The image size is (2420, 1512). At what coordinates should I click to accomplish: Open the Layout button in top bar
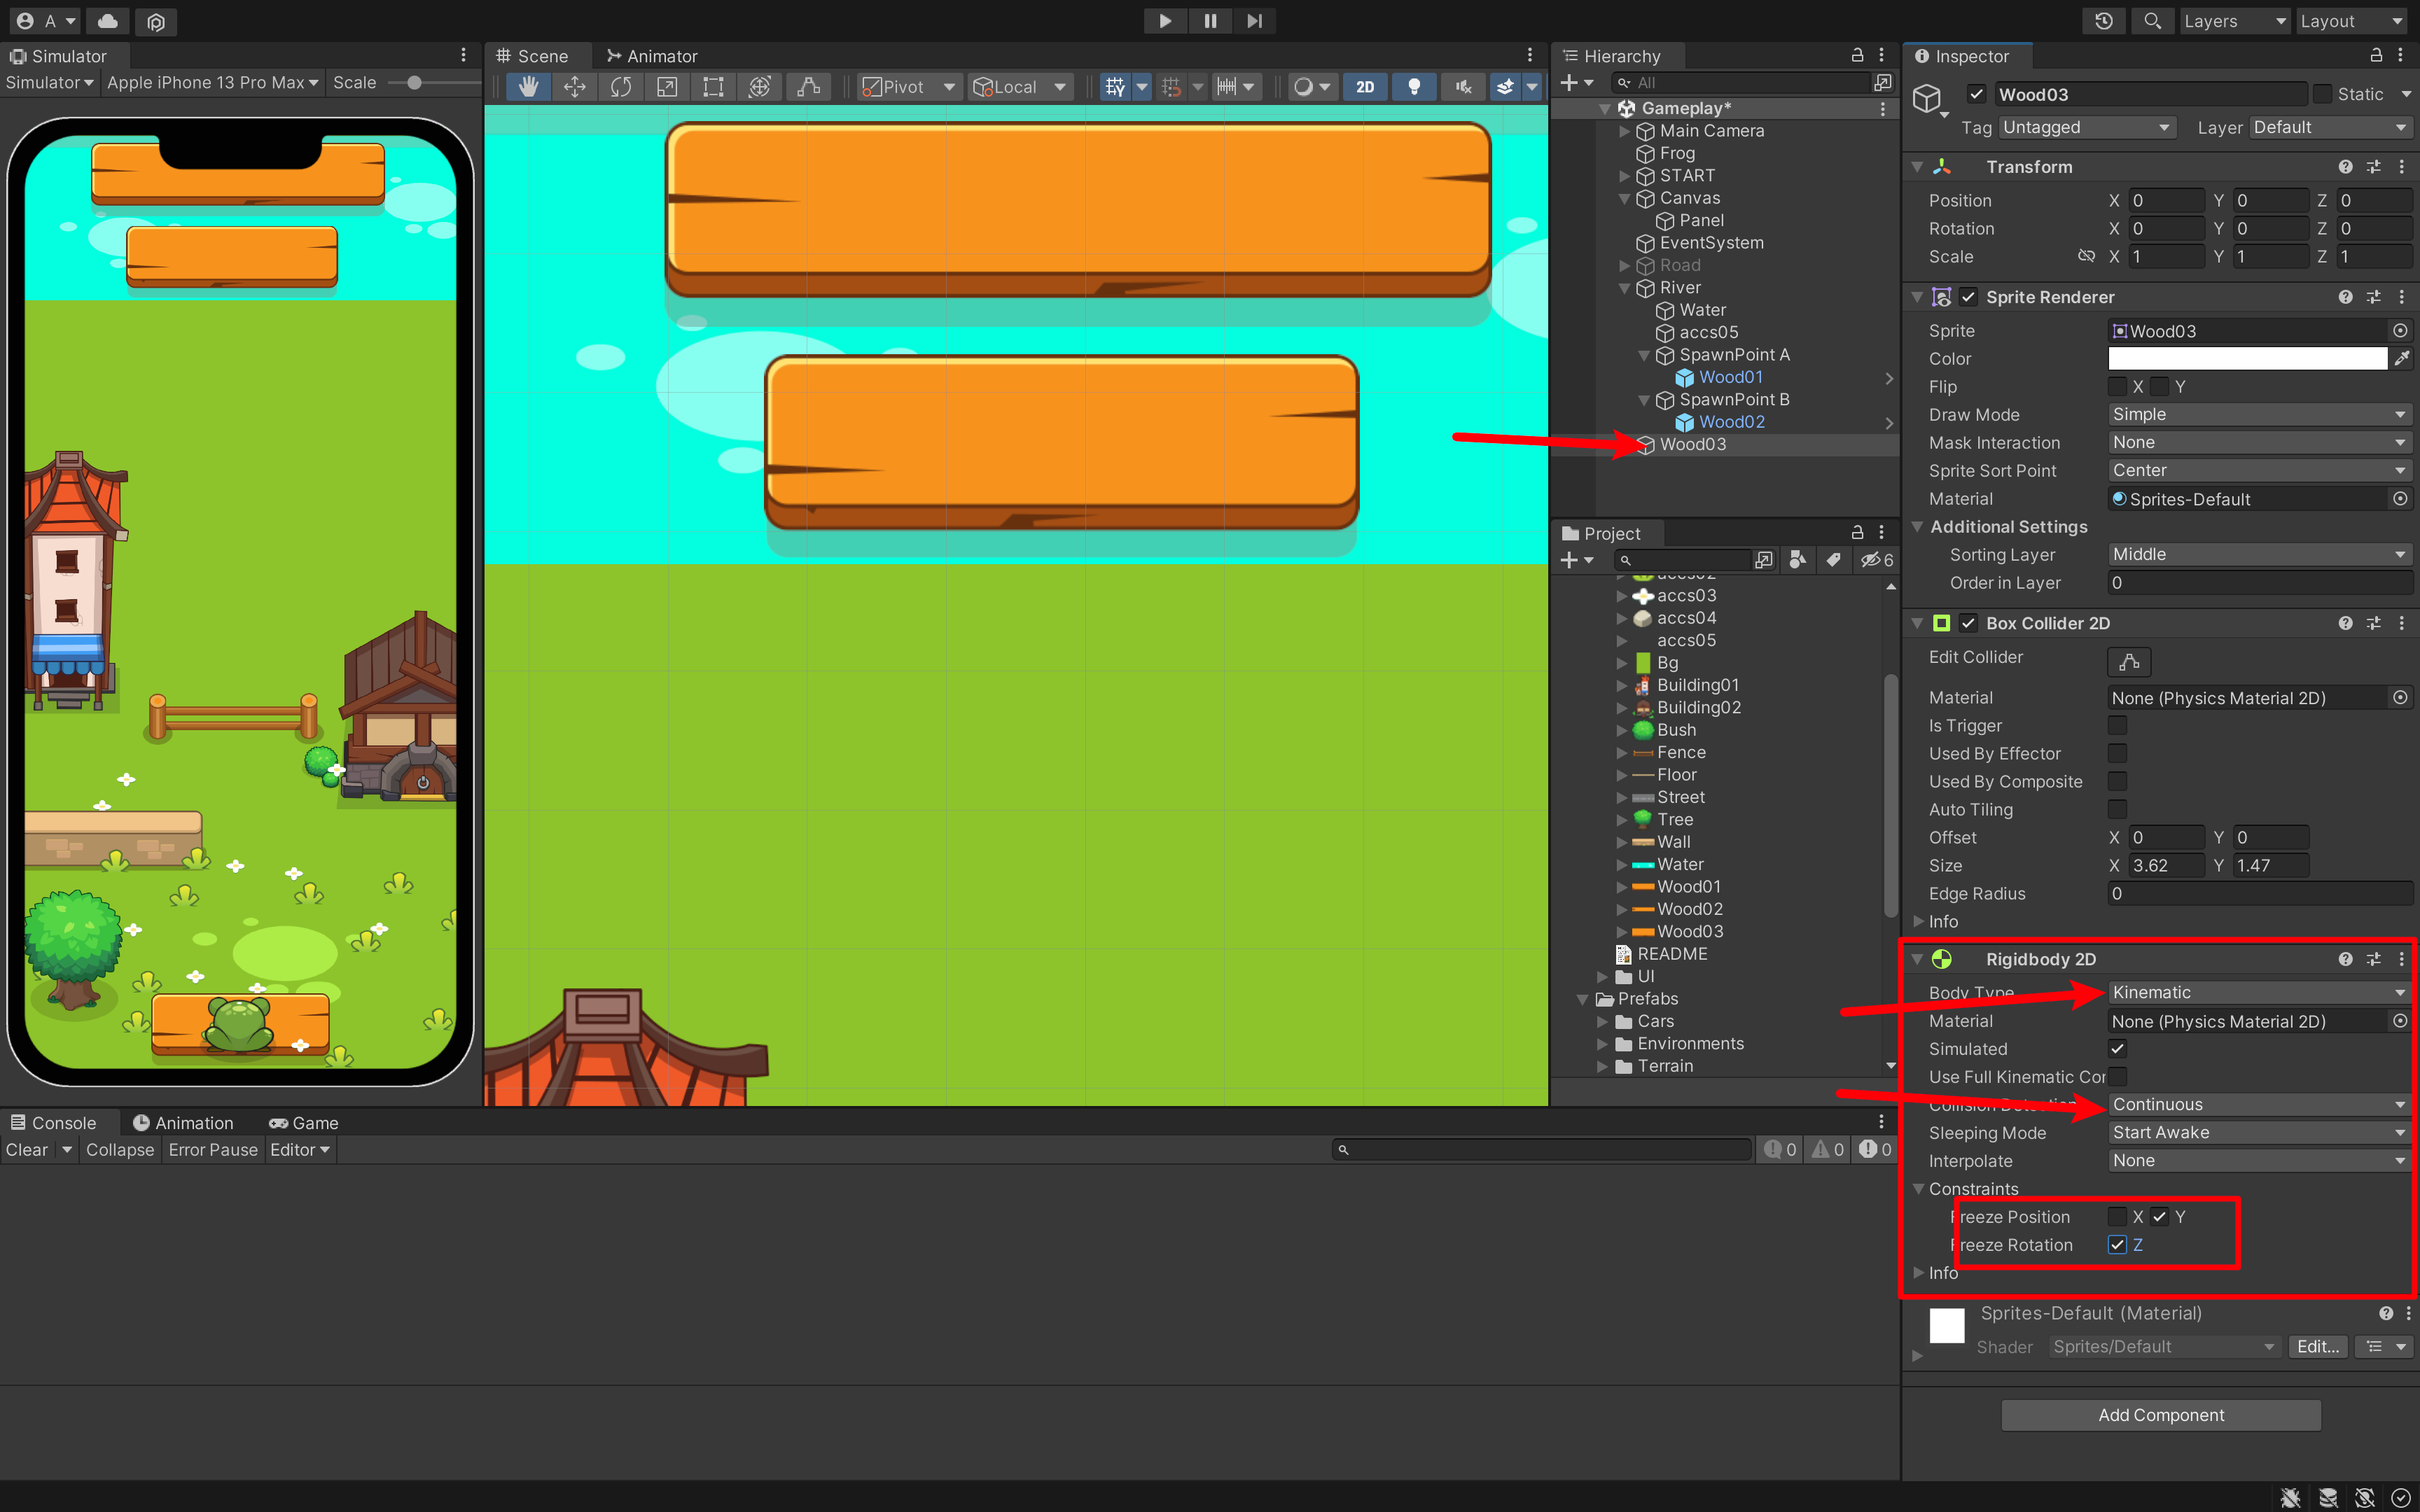pos(2352,21)
